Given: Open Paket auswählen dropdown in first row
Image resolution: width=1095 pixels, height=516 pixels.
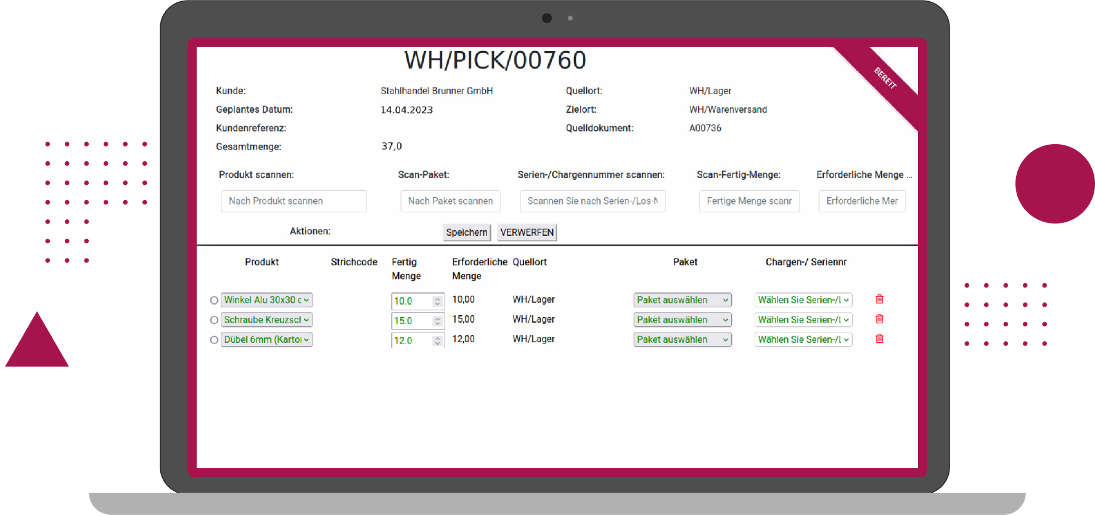Looking at the screenshot, I should 682,300.
